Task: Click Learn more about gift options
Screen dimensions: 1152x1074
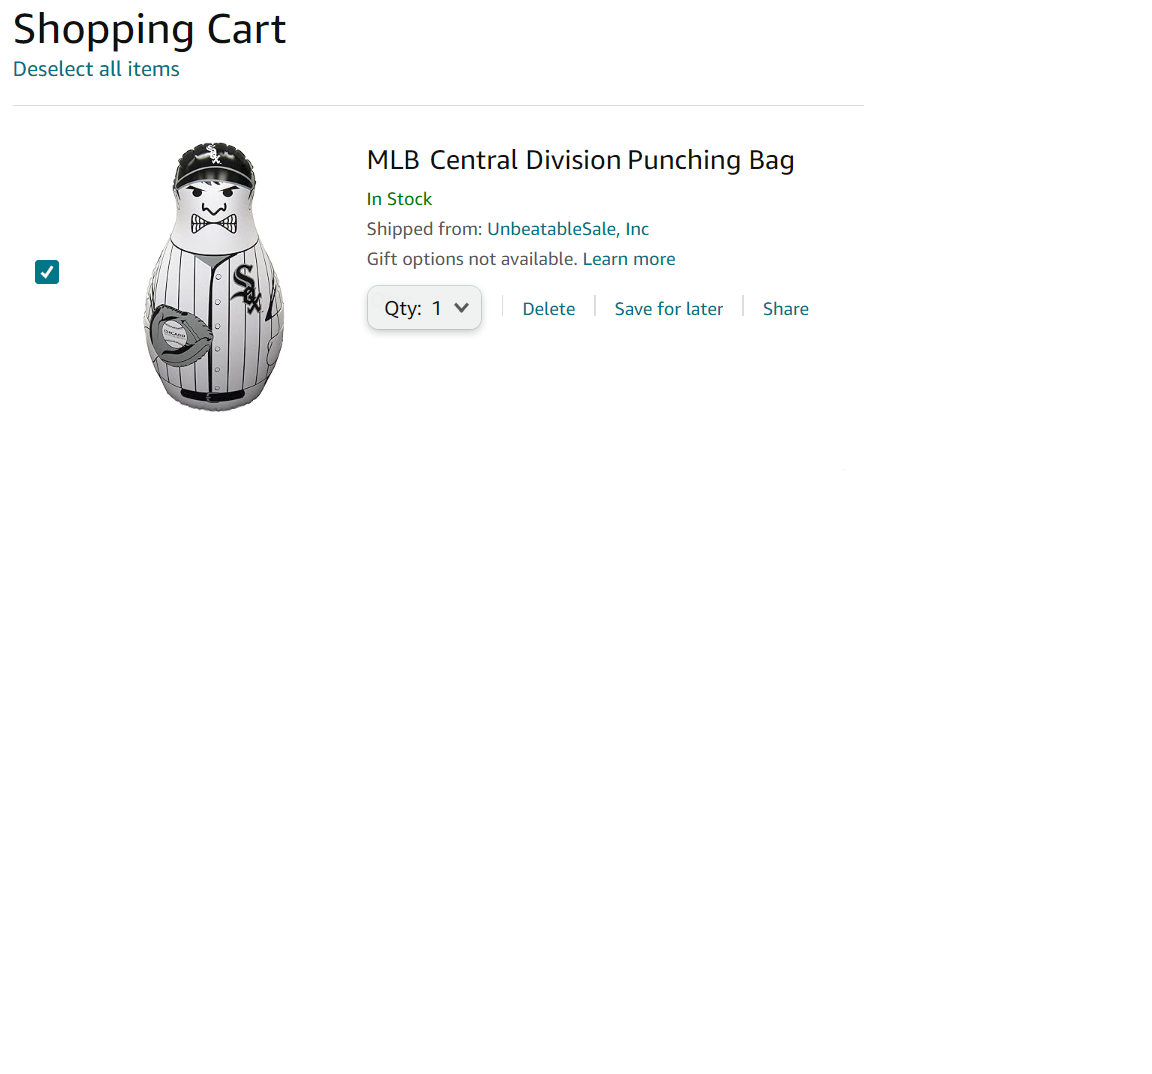Action: (x=628, y=259)
